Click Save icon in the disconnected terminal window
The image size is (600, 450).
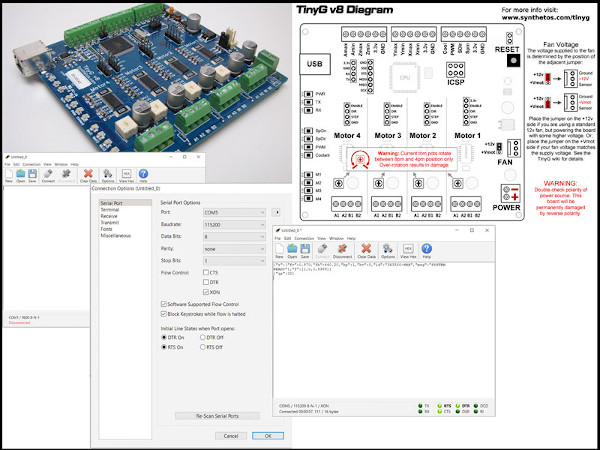tap(33, 175)
